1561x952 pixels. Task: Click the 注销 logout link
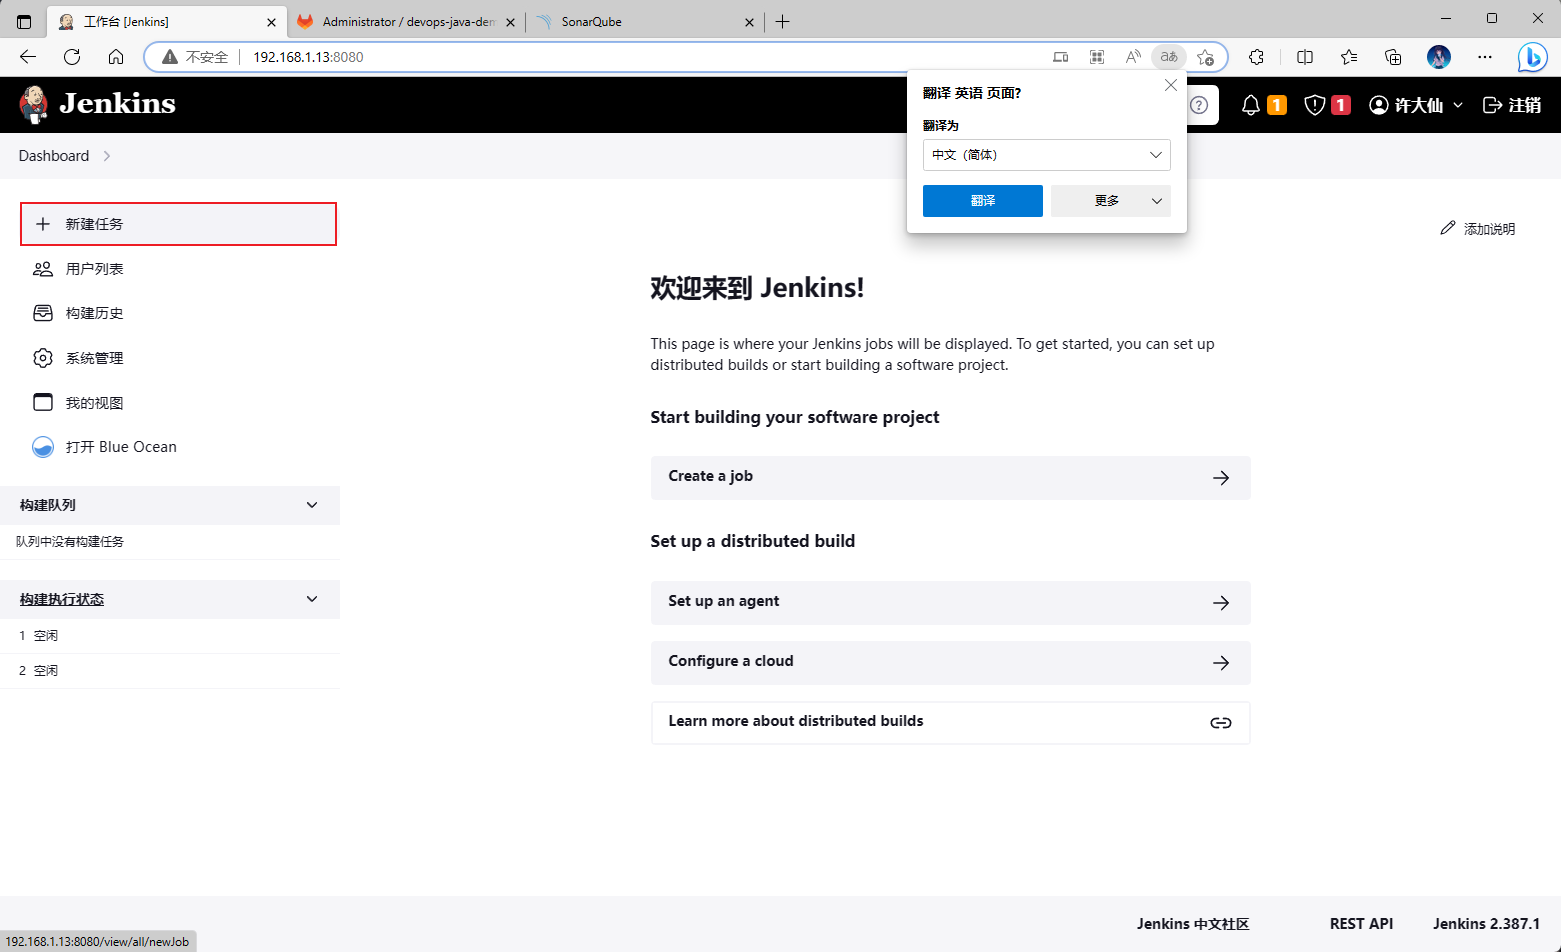1511,105
